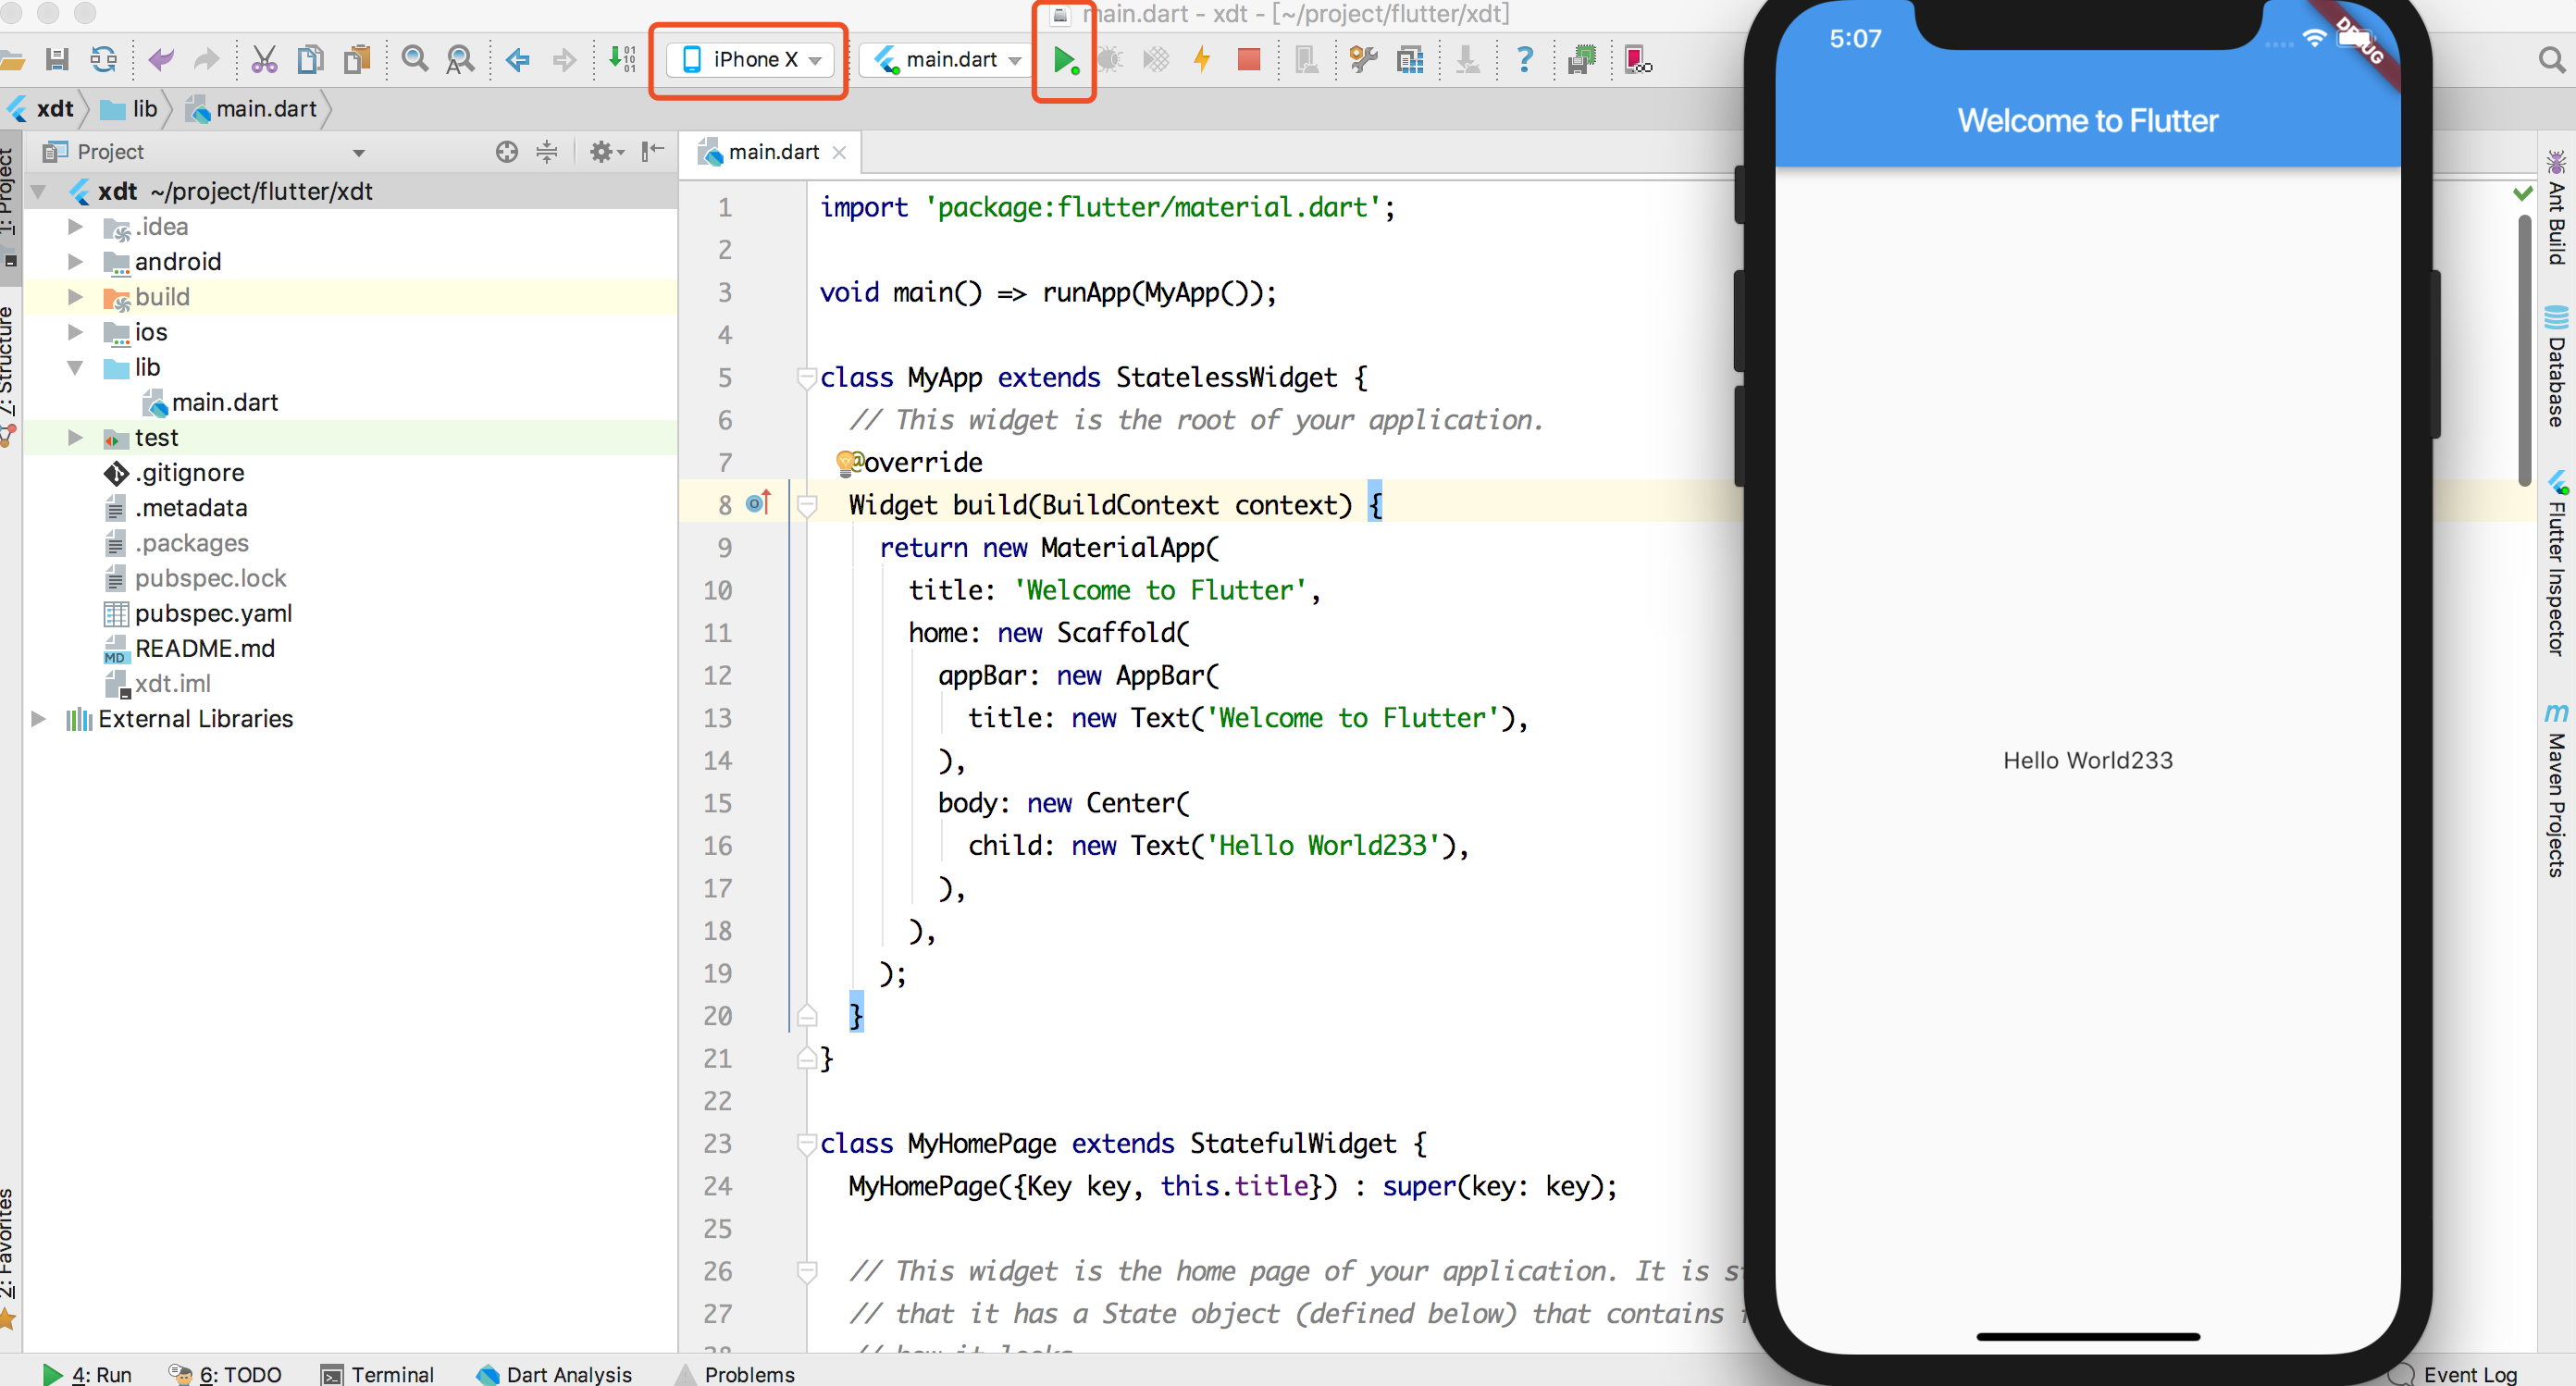2576x1386 pixels.
Task: Click Scroll from Source target icon
Action: 507,152
